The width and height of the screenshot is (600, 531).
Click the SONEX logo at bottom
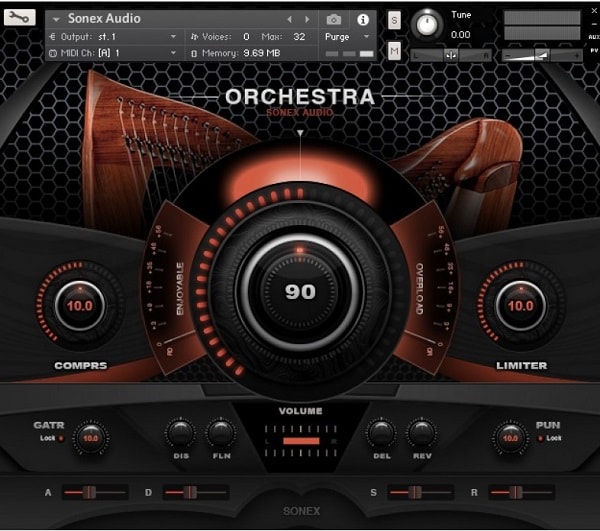pos(301,511)
